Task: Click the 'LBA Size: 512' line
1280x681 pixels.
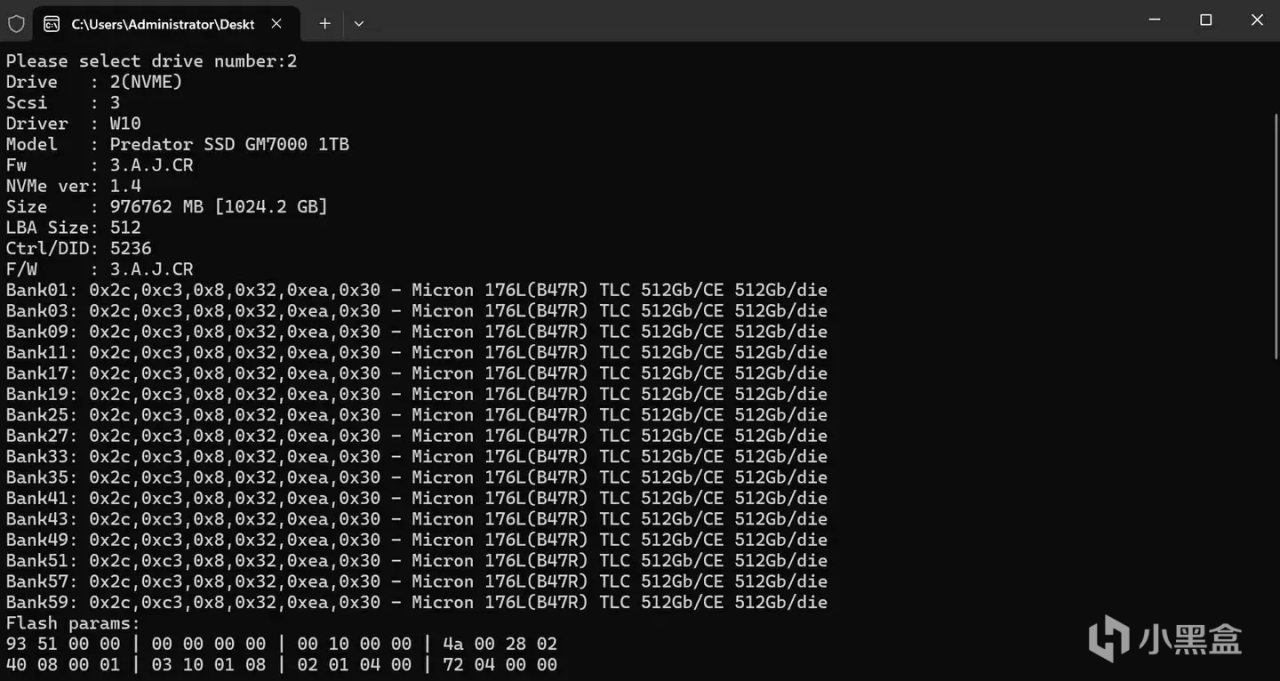Action: [x=73, y=228]
